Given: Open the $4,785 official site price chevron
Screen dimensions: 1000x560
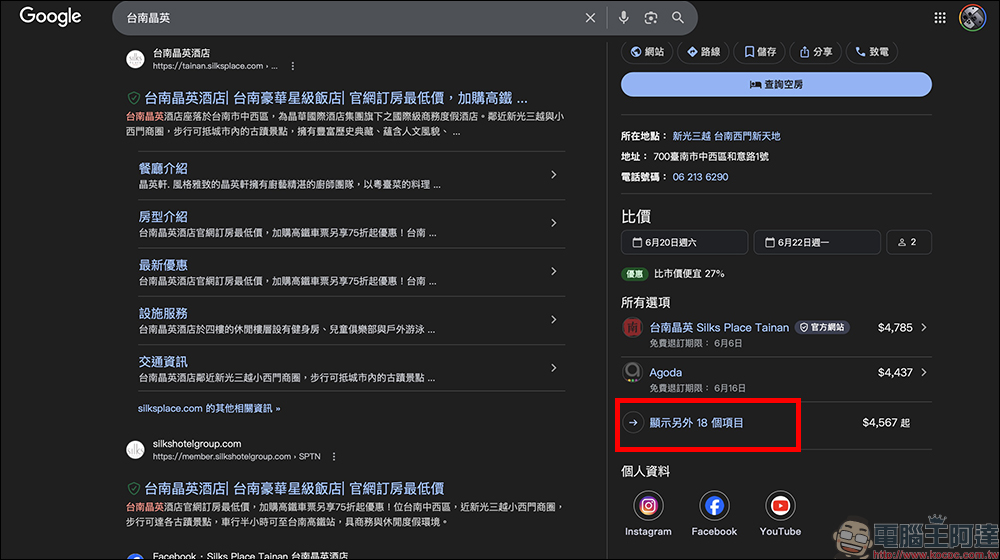Looking at the screenshot, I should [924, 327].
